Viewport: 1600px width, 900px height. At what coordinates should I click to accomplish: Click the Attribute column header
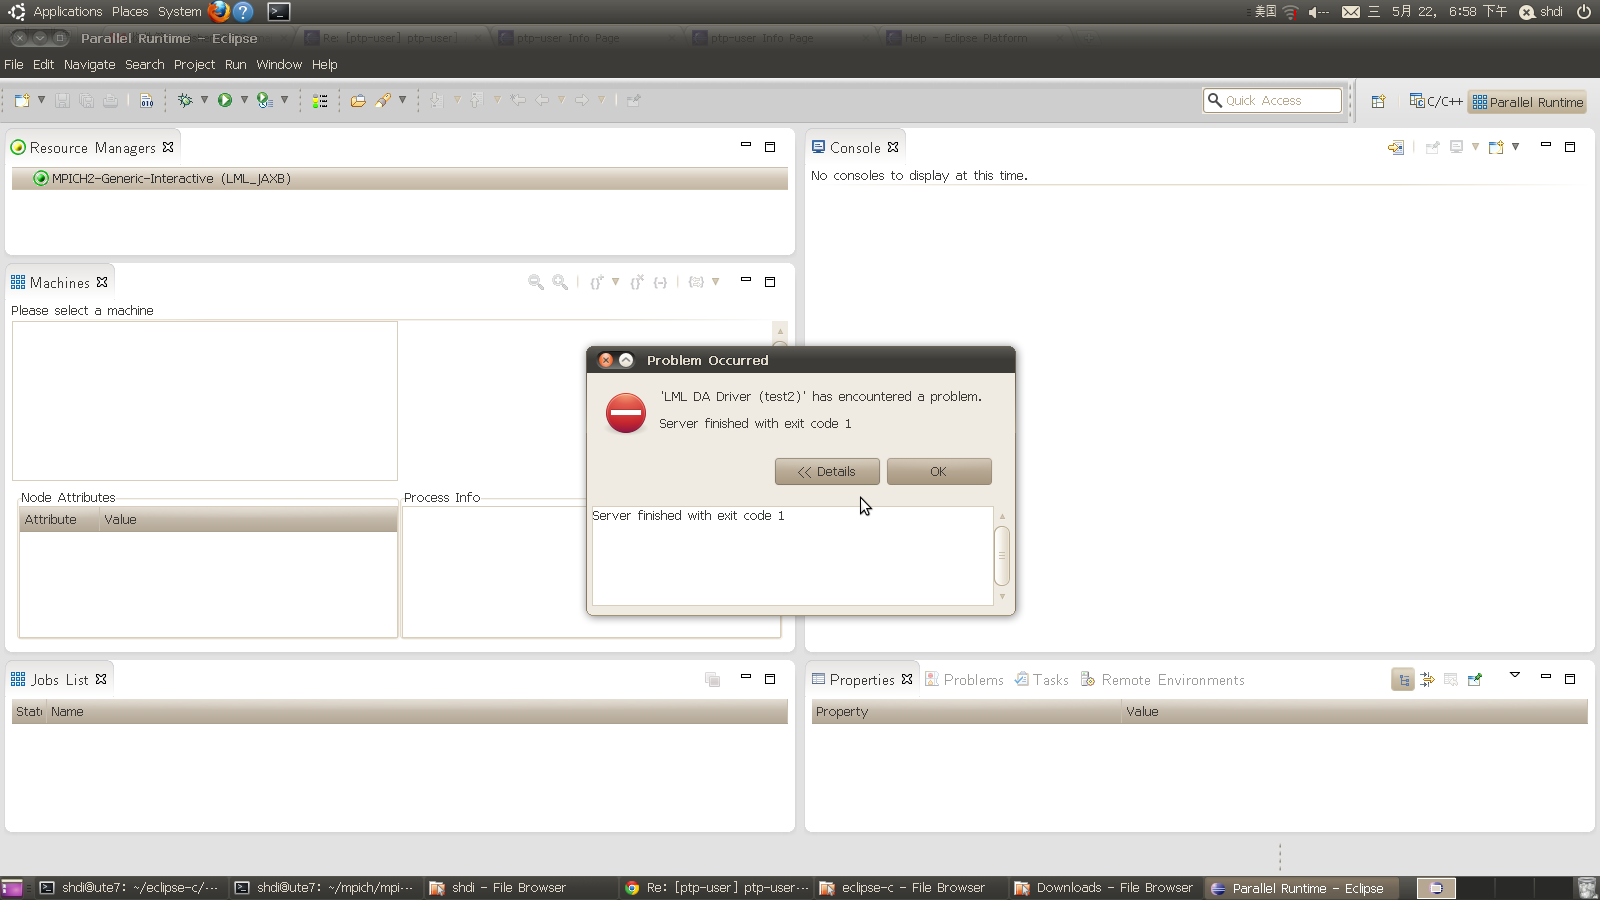pyautogui.click(x=59, y=520)
